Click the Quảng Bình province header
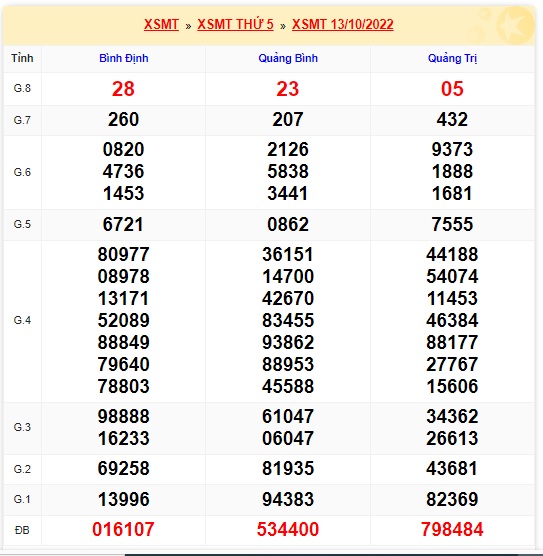The height and width of the screenshot is (556, 543). 288,58
